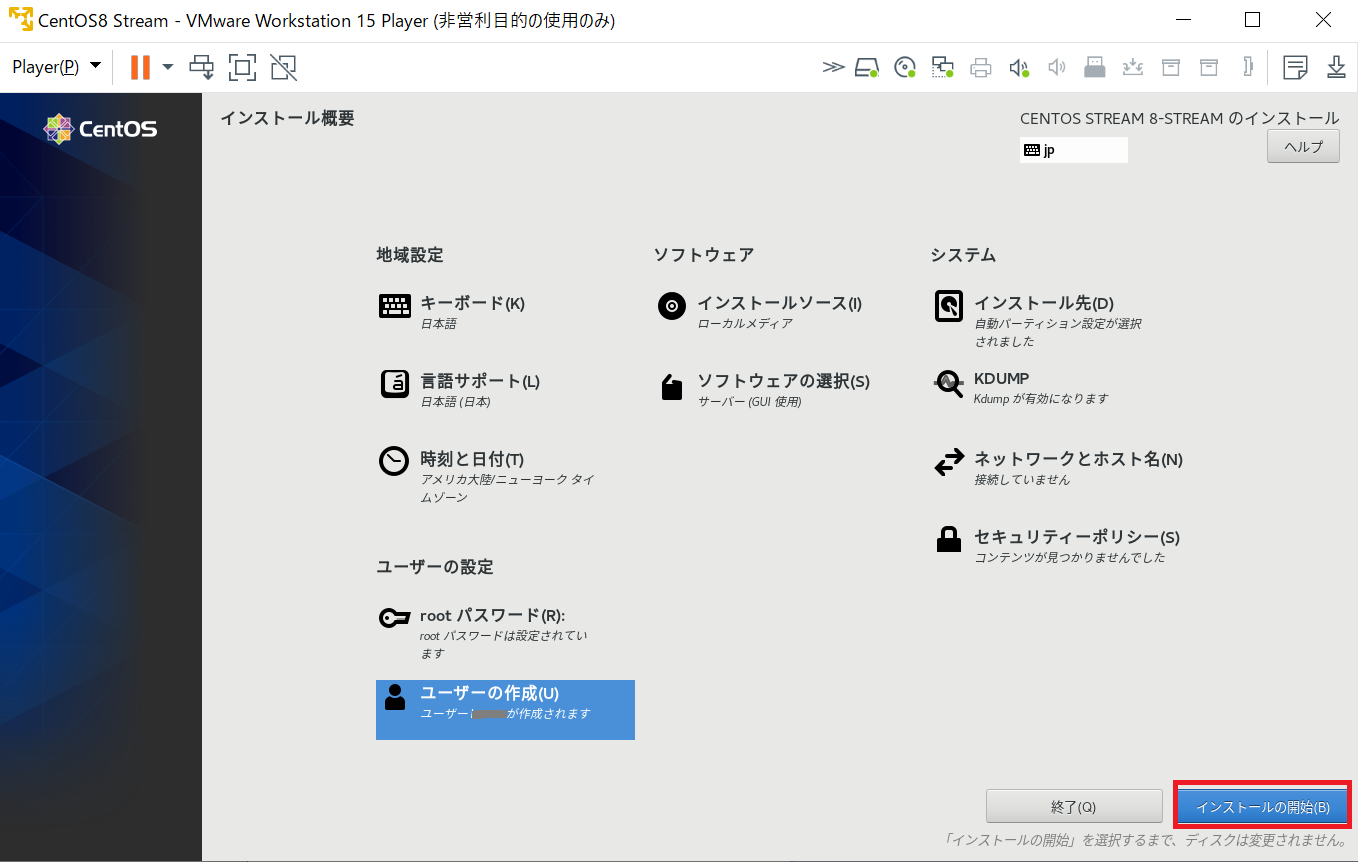Minimize the VMware Player window
1358x862 pixels.
click(1183, 20)
